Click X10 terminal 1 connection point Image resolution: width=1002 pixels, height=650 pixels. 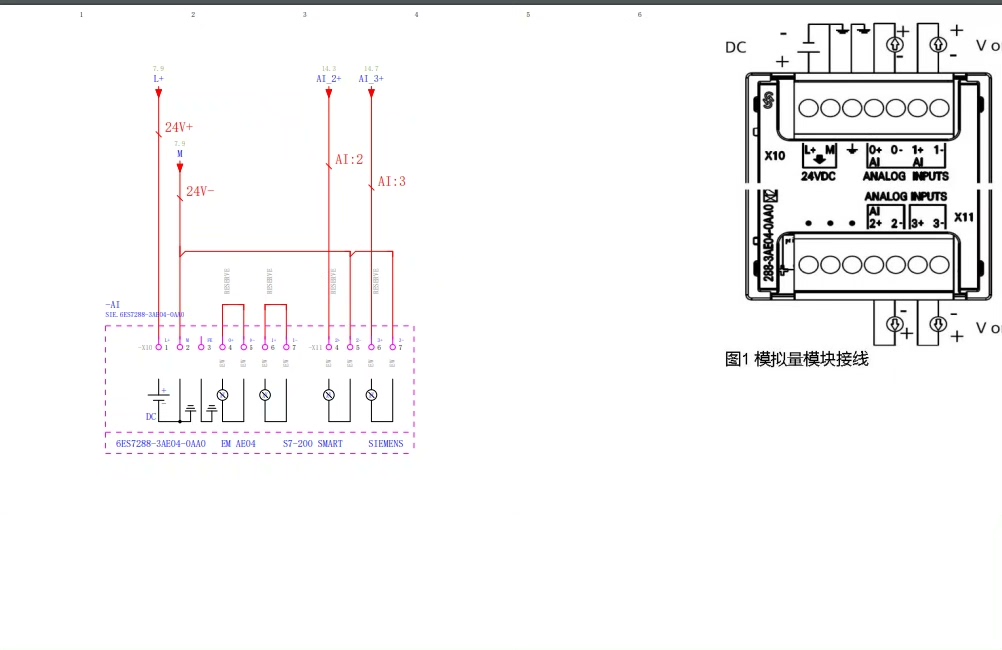[158, 347]
